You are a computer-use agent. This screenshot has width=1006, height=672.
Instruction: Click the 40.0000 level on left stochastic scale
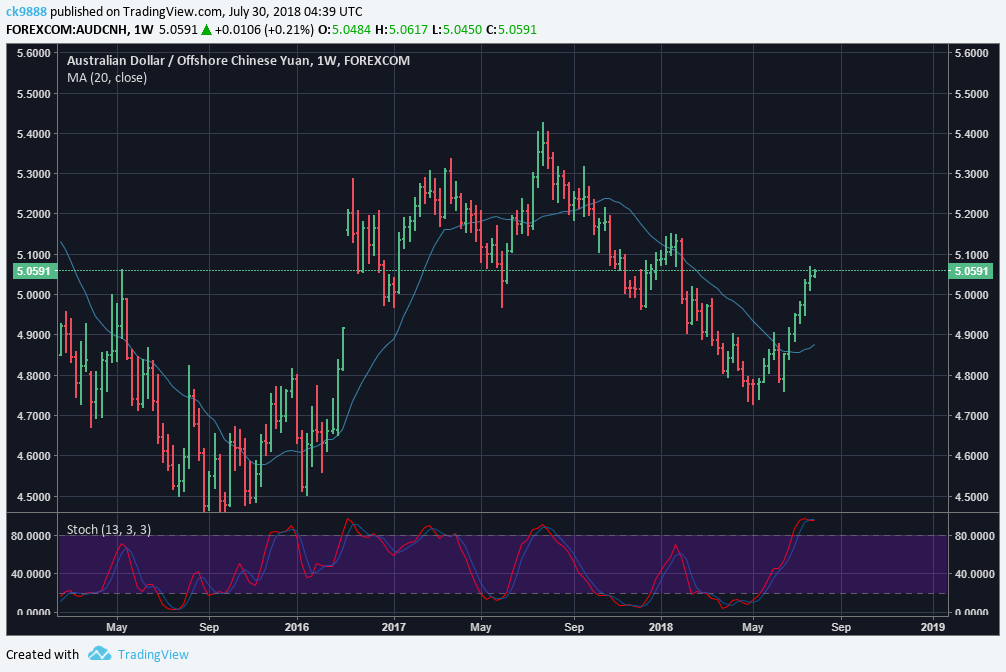[31, 574]
